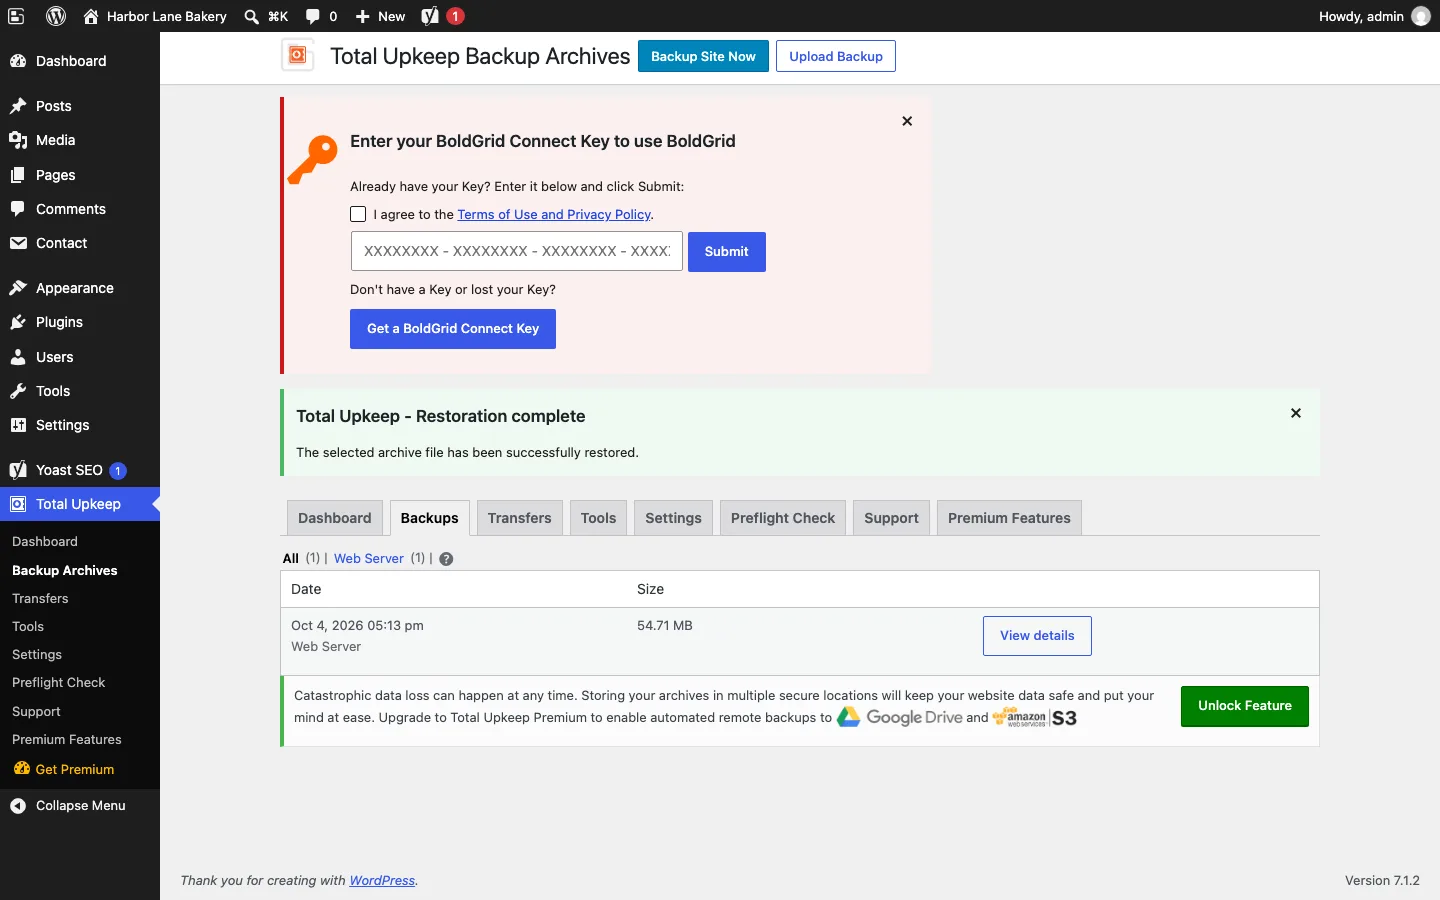The width and height of the screenshot is (1440, 900).
Task: Submit the BoldGrid Connect Key
Action: [727, 252]
